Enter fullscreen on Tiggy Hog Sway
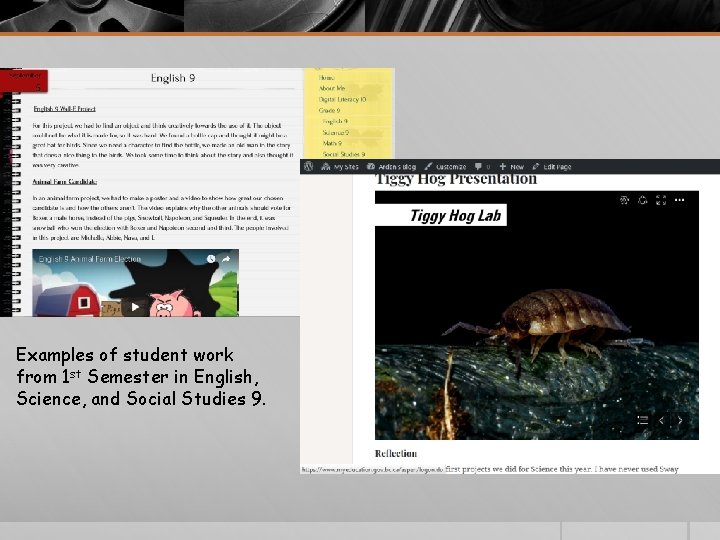The height and width of the screenshot is (540, 720). 661,200
